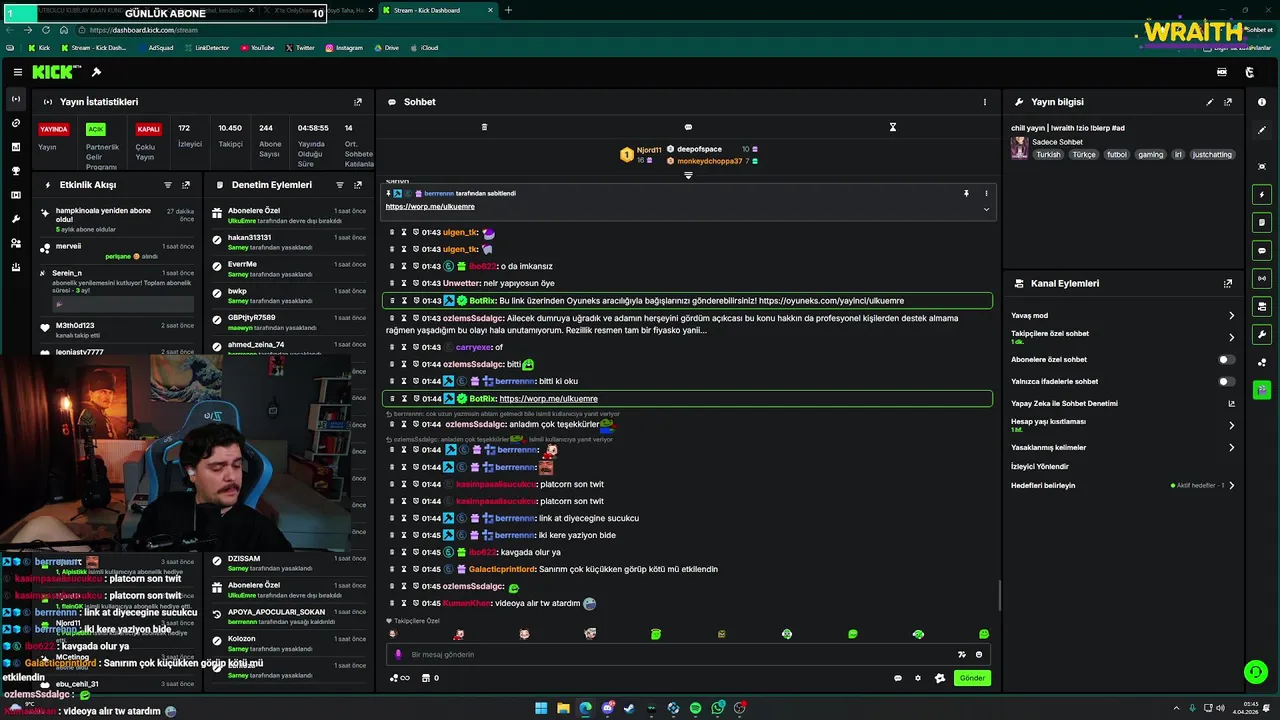Pop out the Kanal Eylemleri panel
The height and width of the screenshot is (720, 1280).
1228,284
